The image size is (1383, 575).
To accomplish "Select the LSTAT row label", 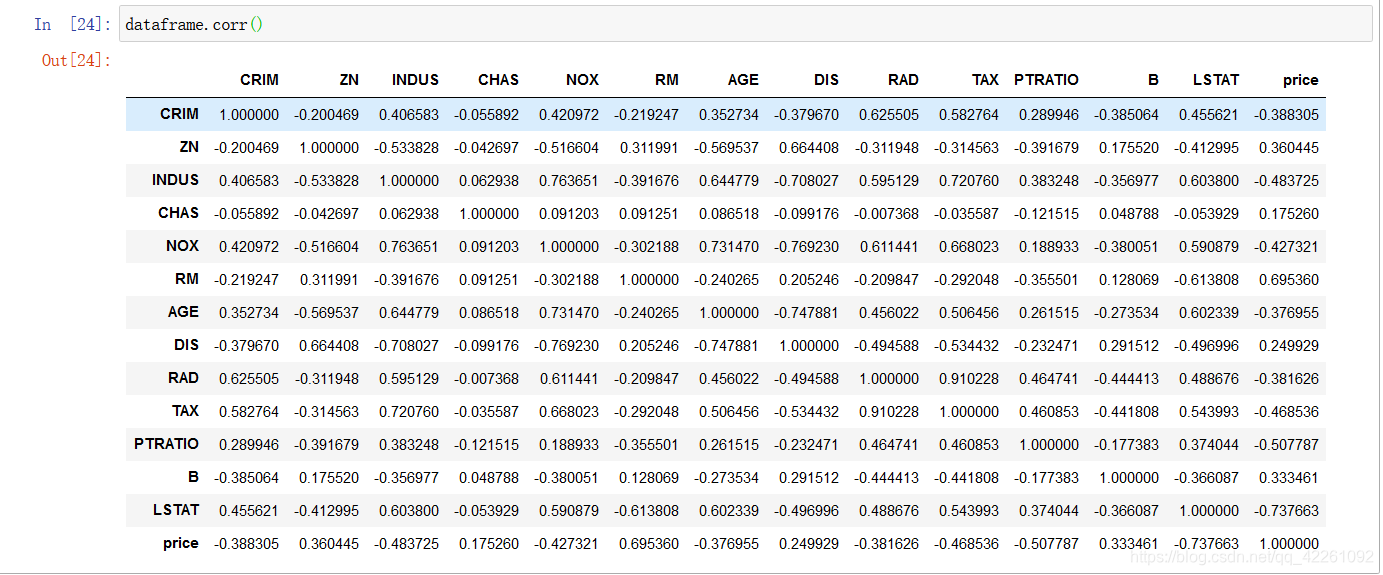I will click(176, 510).
